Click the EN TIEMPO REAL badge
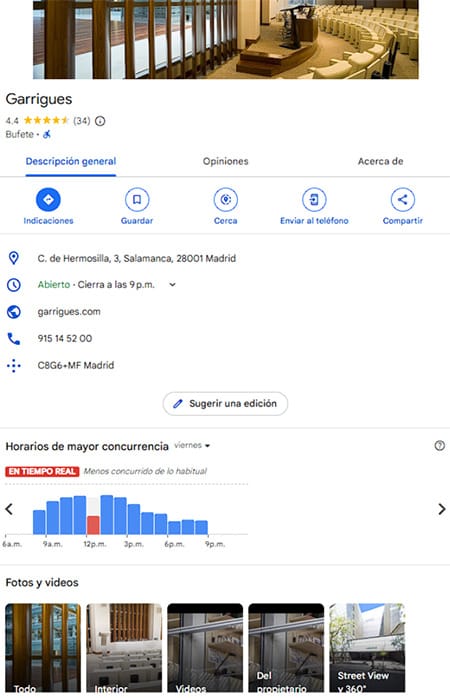 (x=42, y=471)
